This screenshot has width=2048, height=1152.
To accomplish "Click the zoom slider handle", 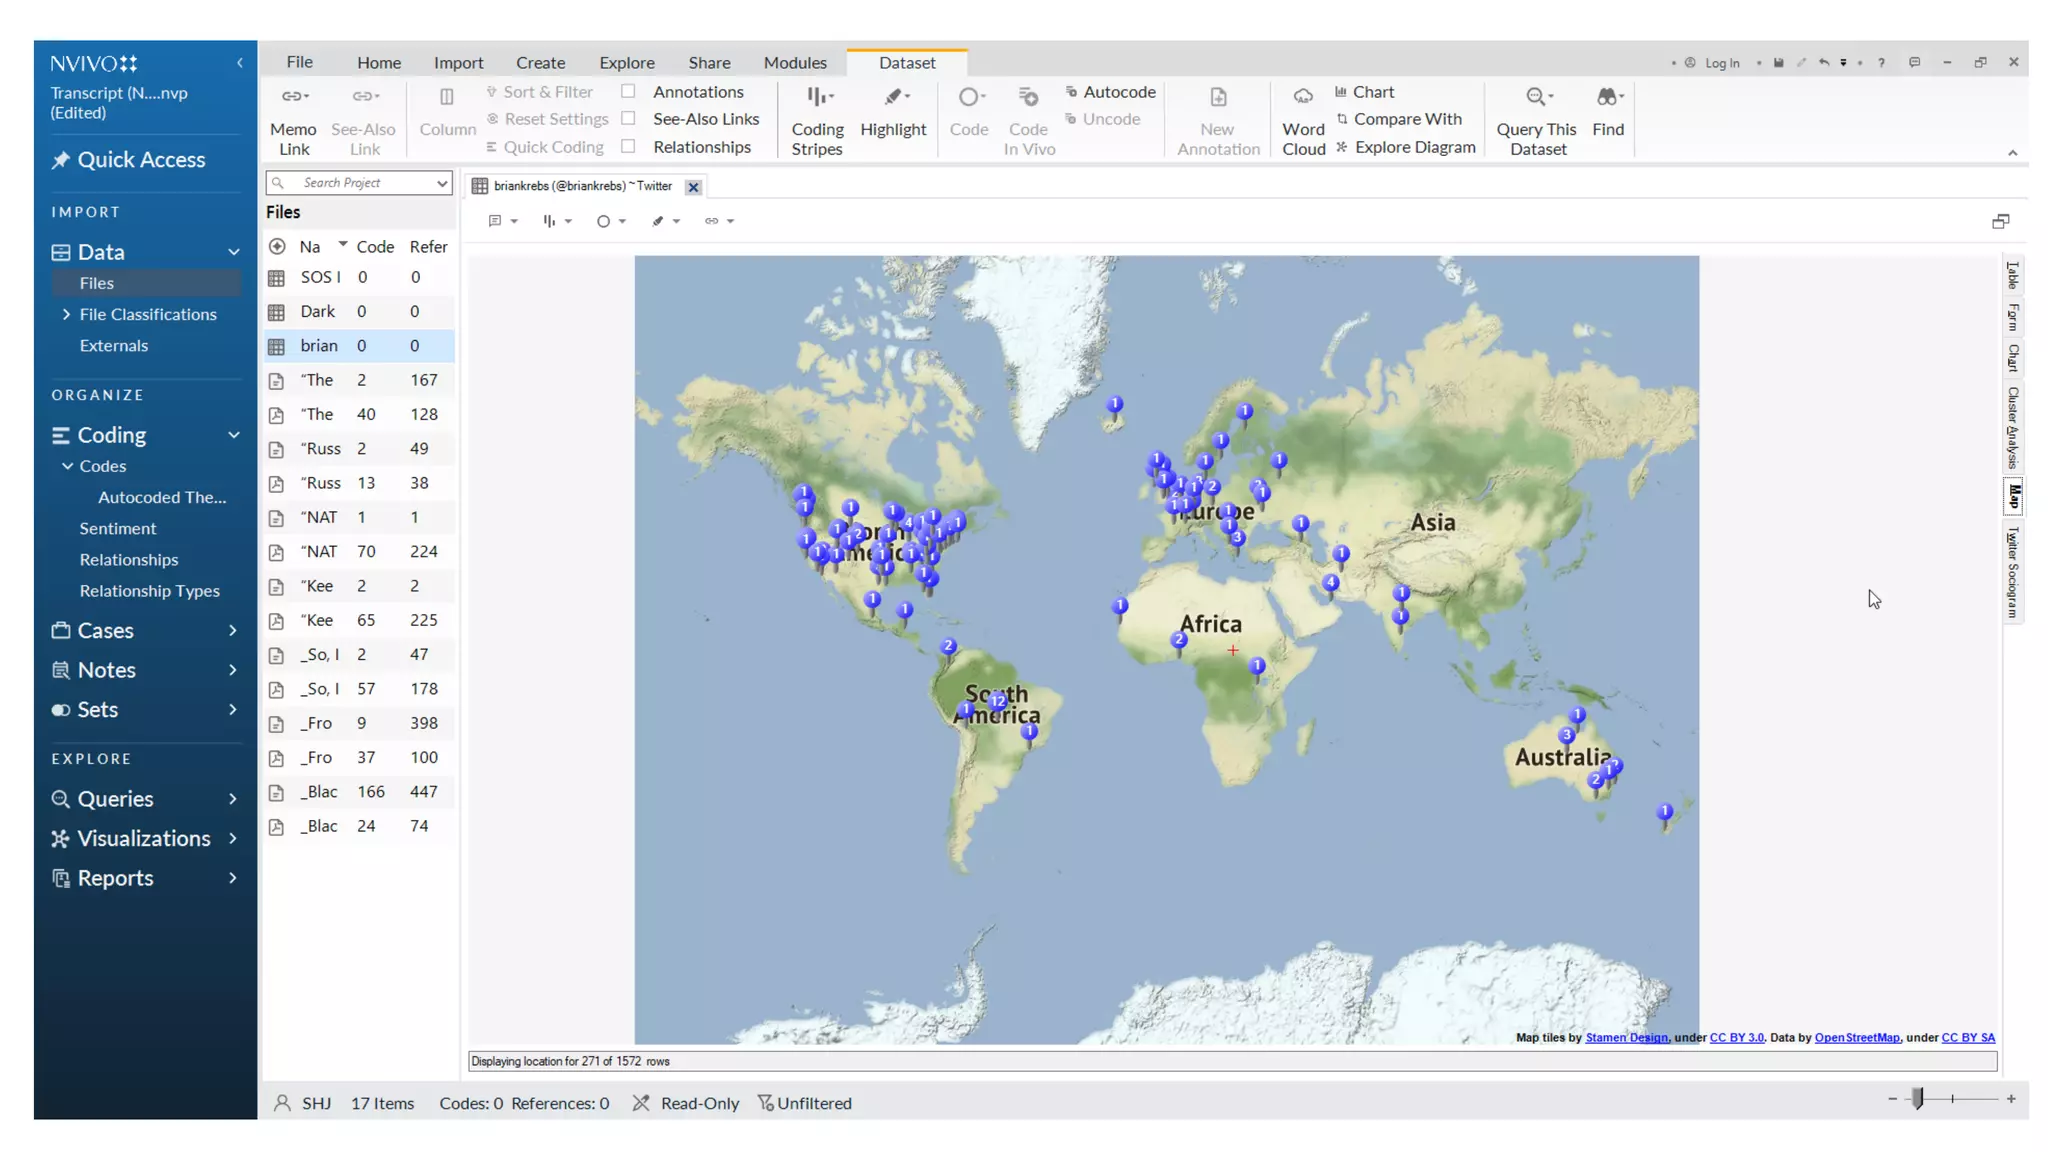I will [x=1917, y=1098].
